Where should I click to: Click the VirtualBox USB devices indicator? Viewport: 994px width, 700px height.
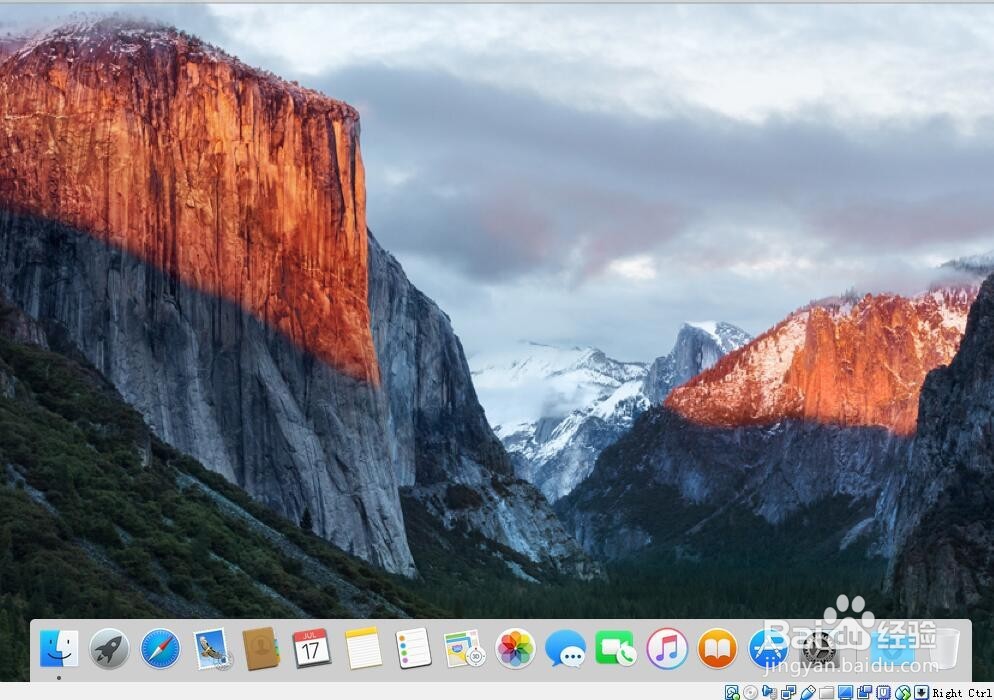click(x=808, y=691)
